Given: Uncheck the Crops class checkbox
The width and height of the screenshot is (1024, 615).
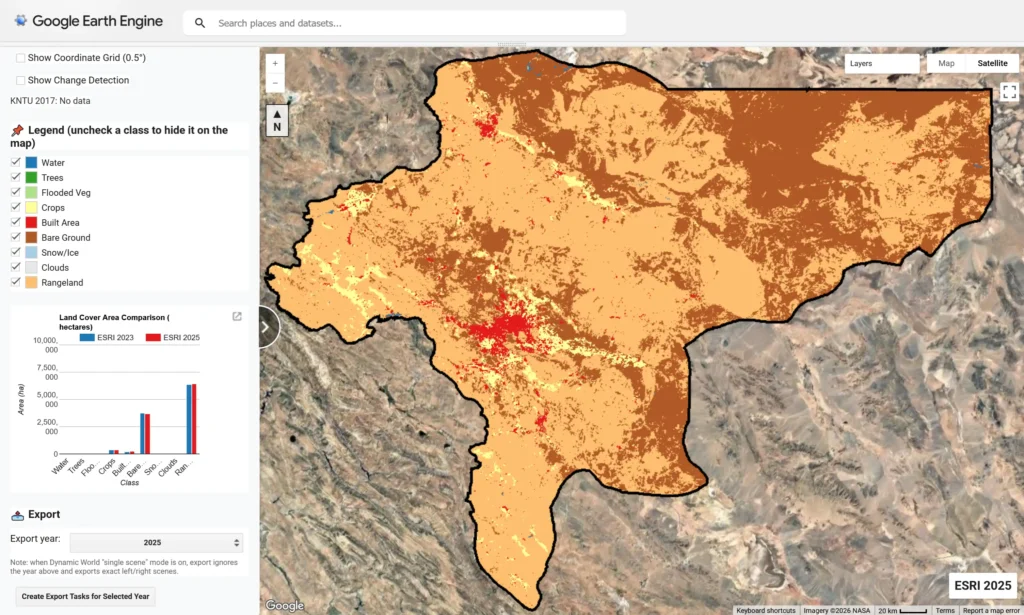Looking at the screenshot, I should (x=16, y=207).
